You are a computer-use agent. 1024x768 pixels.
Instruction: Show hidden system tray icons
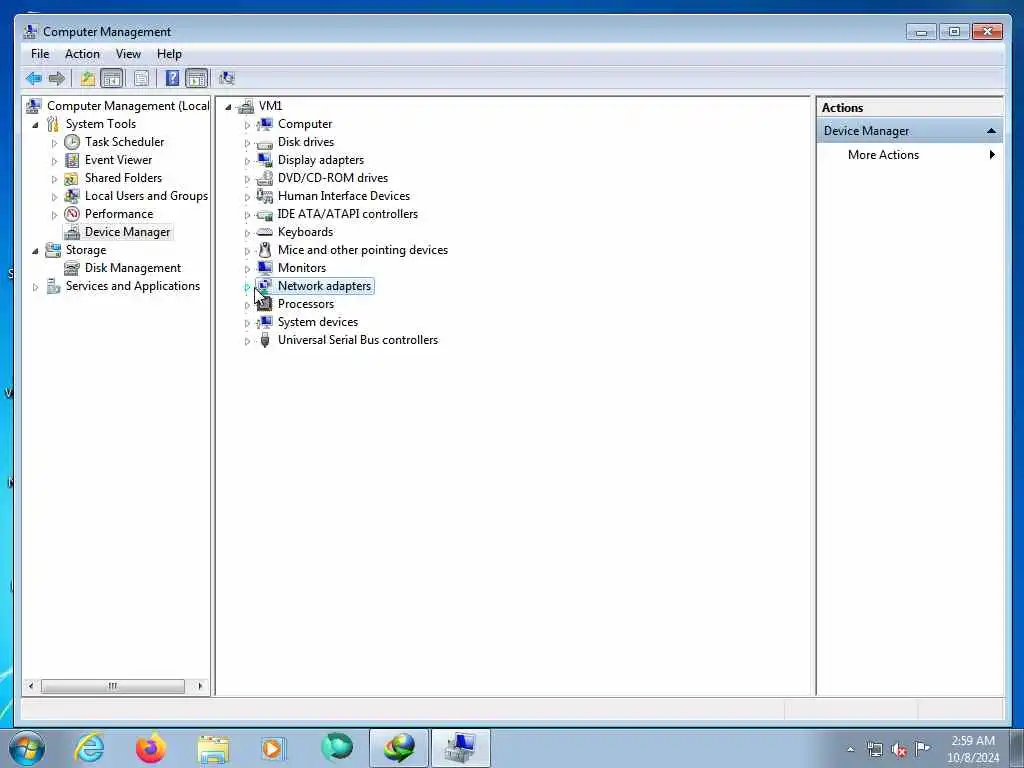(x=850, y=749)
